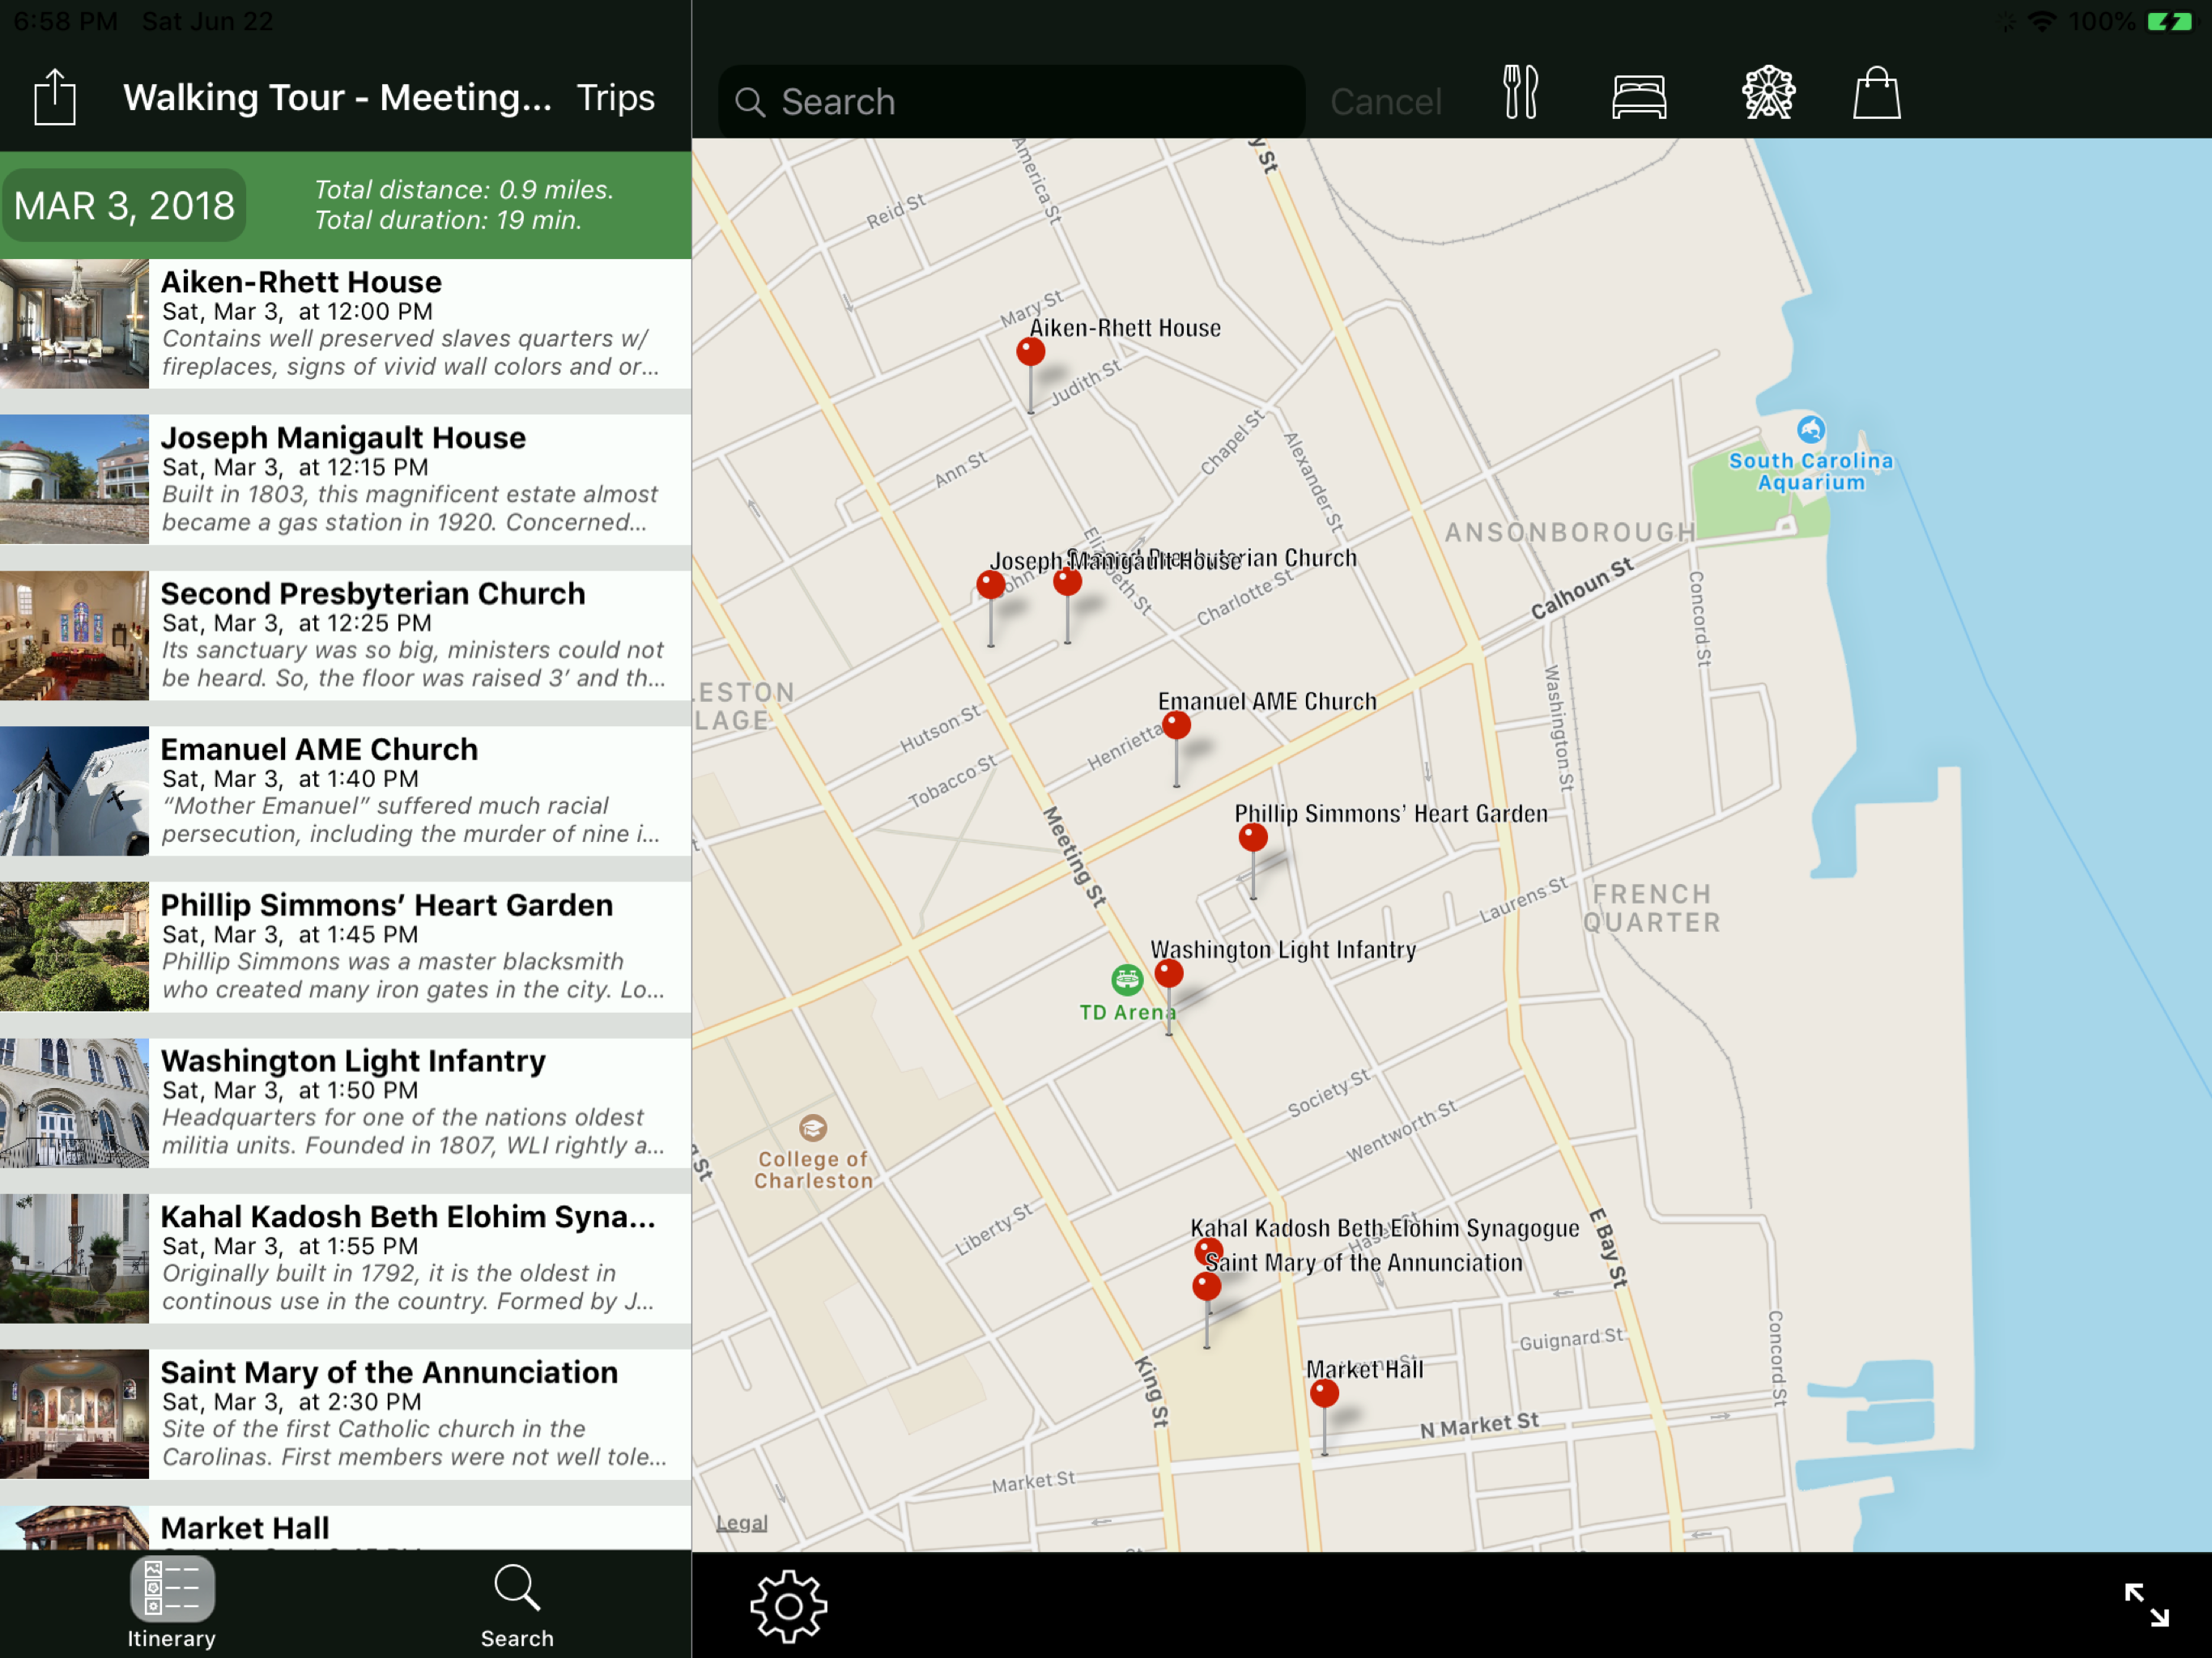Tap the Total distance: 0.9 miles text
The height and width of the screenshot is (1658, 2212).
pyautogui.click(x=464, y=190)
